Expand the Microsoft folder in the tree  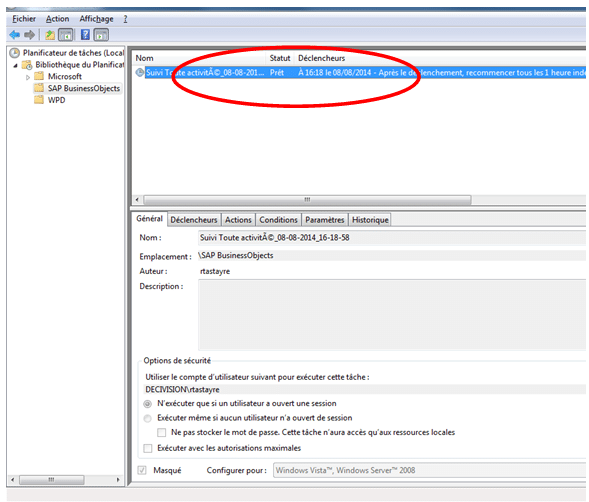pyautogui.click(x=28, y=77)
